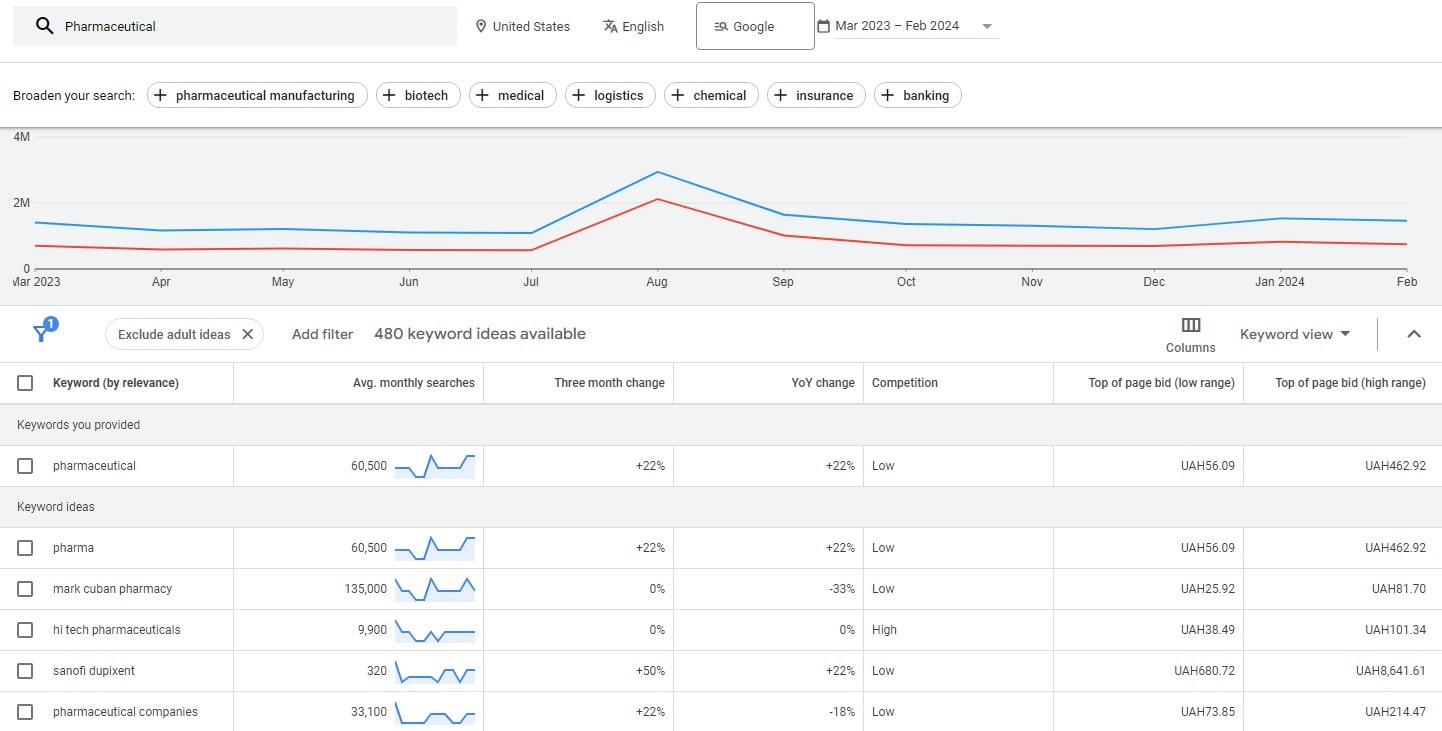Check the hi tech pharmaceuticals checkbox
Image resolution: width=1442 pixels, height=731 pixels.
click(25, 630)
